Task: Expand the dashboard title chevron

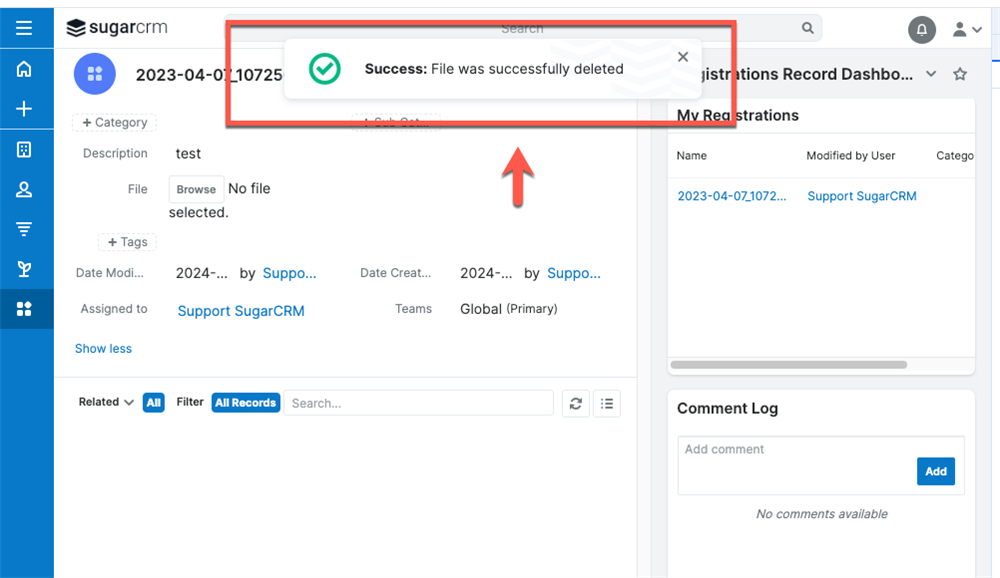Action: click(931, 74)
